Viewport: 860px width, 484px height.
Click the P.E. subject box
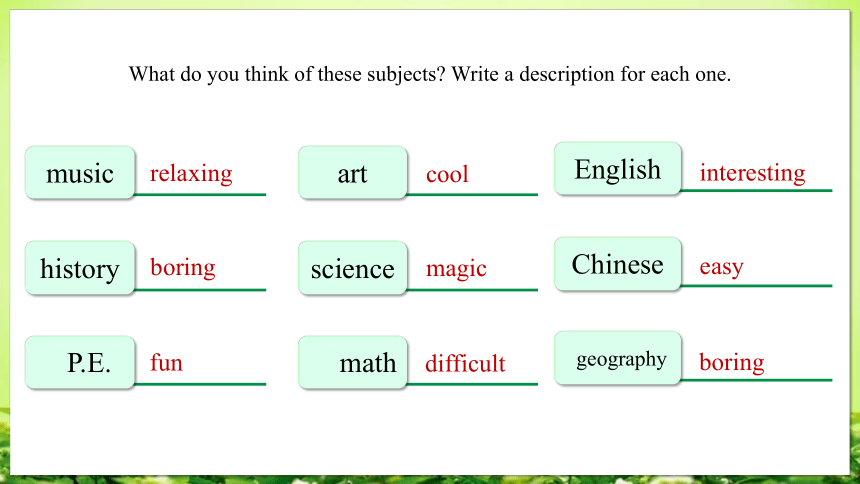coord(80,363)
